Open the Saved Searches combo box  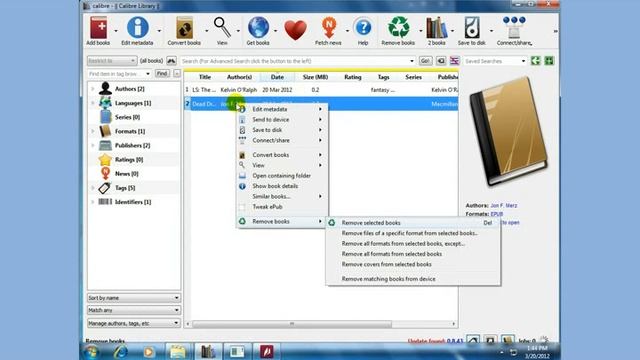click(x=495, y=61)
